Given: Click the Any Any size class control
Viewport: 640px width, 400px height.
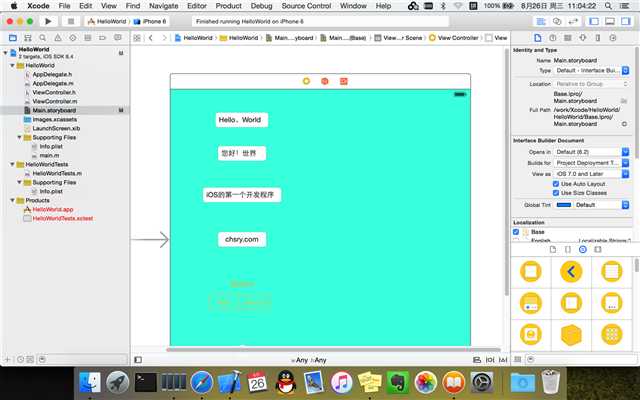Looking at the screenshot, I should (309, 360).
